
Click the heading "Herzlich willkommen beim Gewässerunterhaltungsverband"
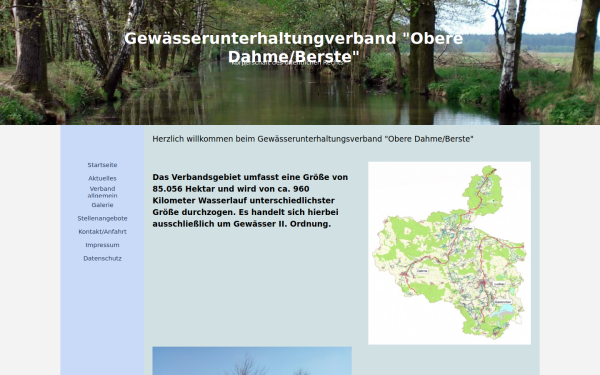[313, 139]
